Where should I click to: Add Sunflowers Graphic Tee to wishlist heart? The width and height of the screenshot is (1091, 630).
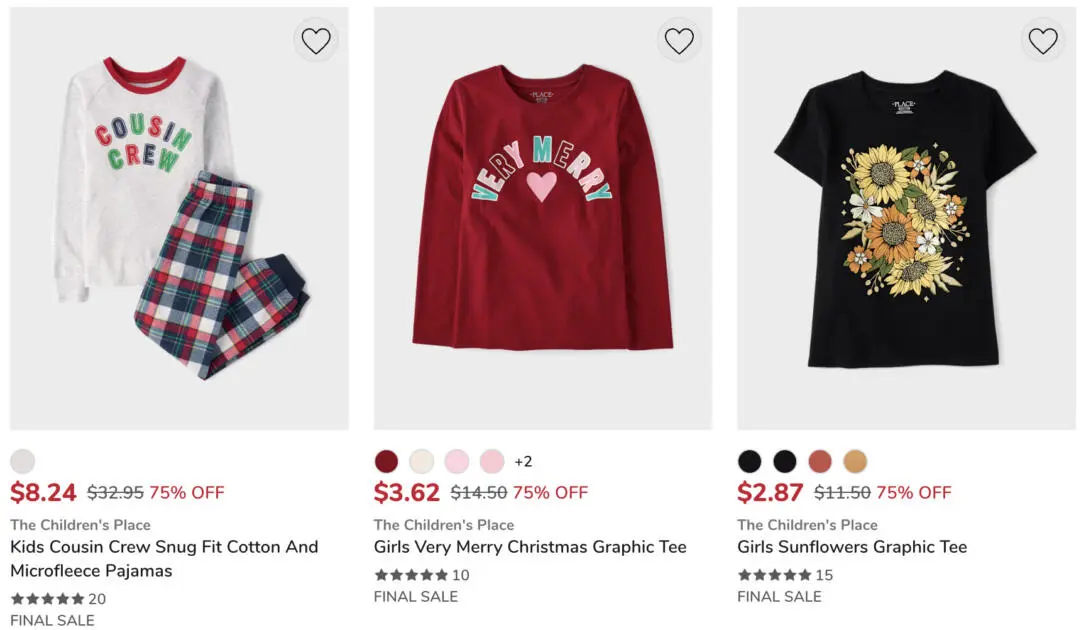click(1043, 41)
